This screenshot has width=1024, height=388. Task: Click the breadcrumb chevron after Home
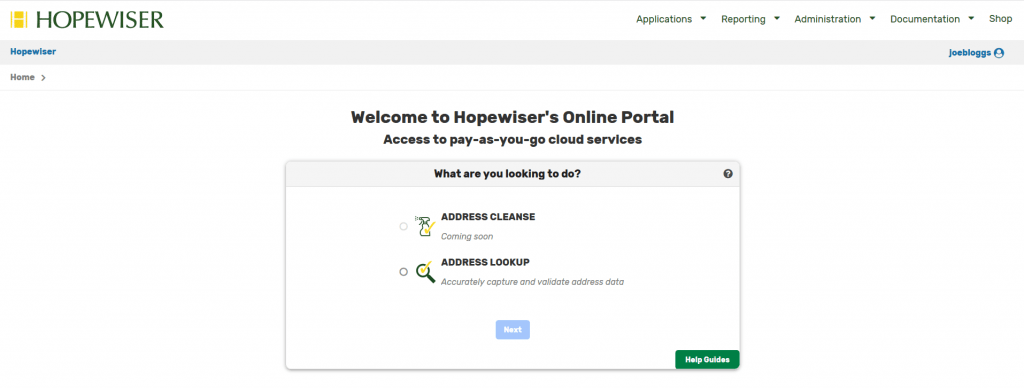coord(43,78)
